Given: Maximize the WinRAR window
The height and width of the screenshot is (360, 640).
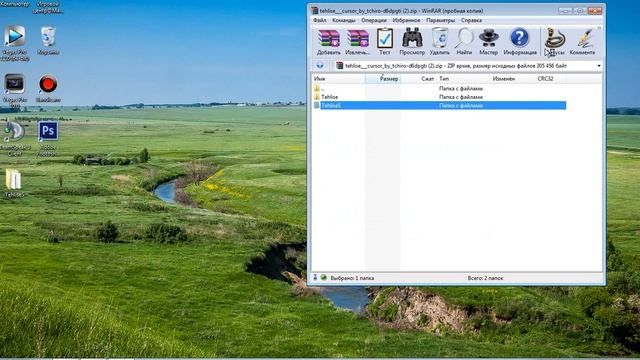Looking at the screenshot, I should click(580, 11).
